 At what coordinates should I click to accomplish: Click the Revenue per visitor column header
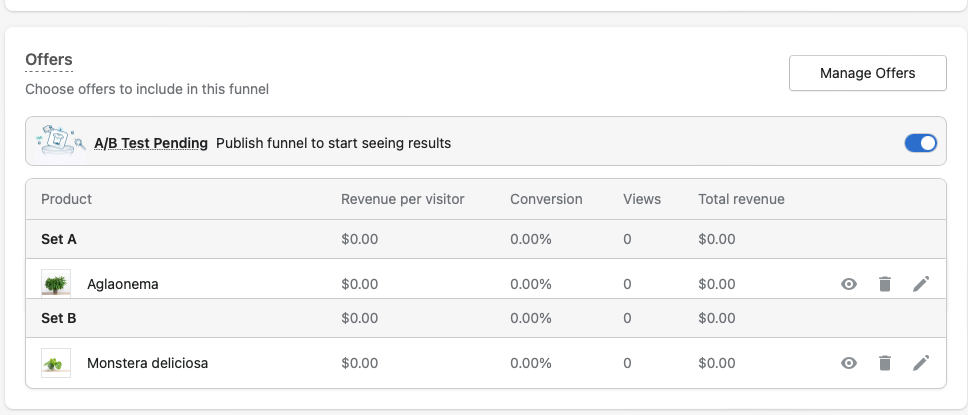tap(403, 199)
